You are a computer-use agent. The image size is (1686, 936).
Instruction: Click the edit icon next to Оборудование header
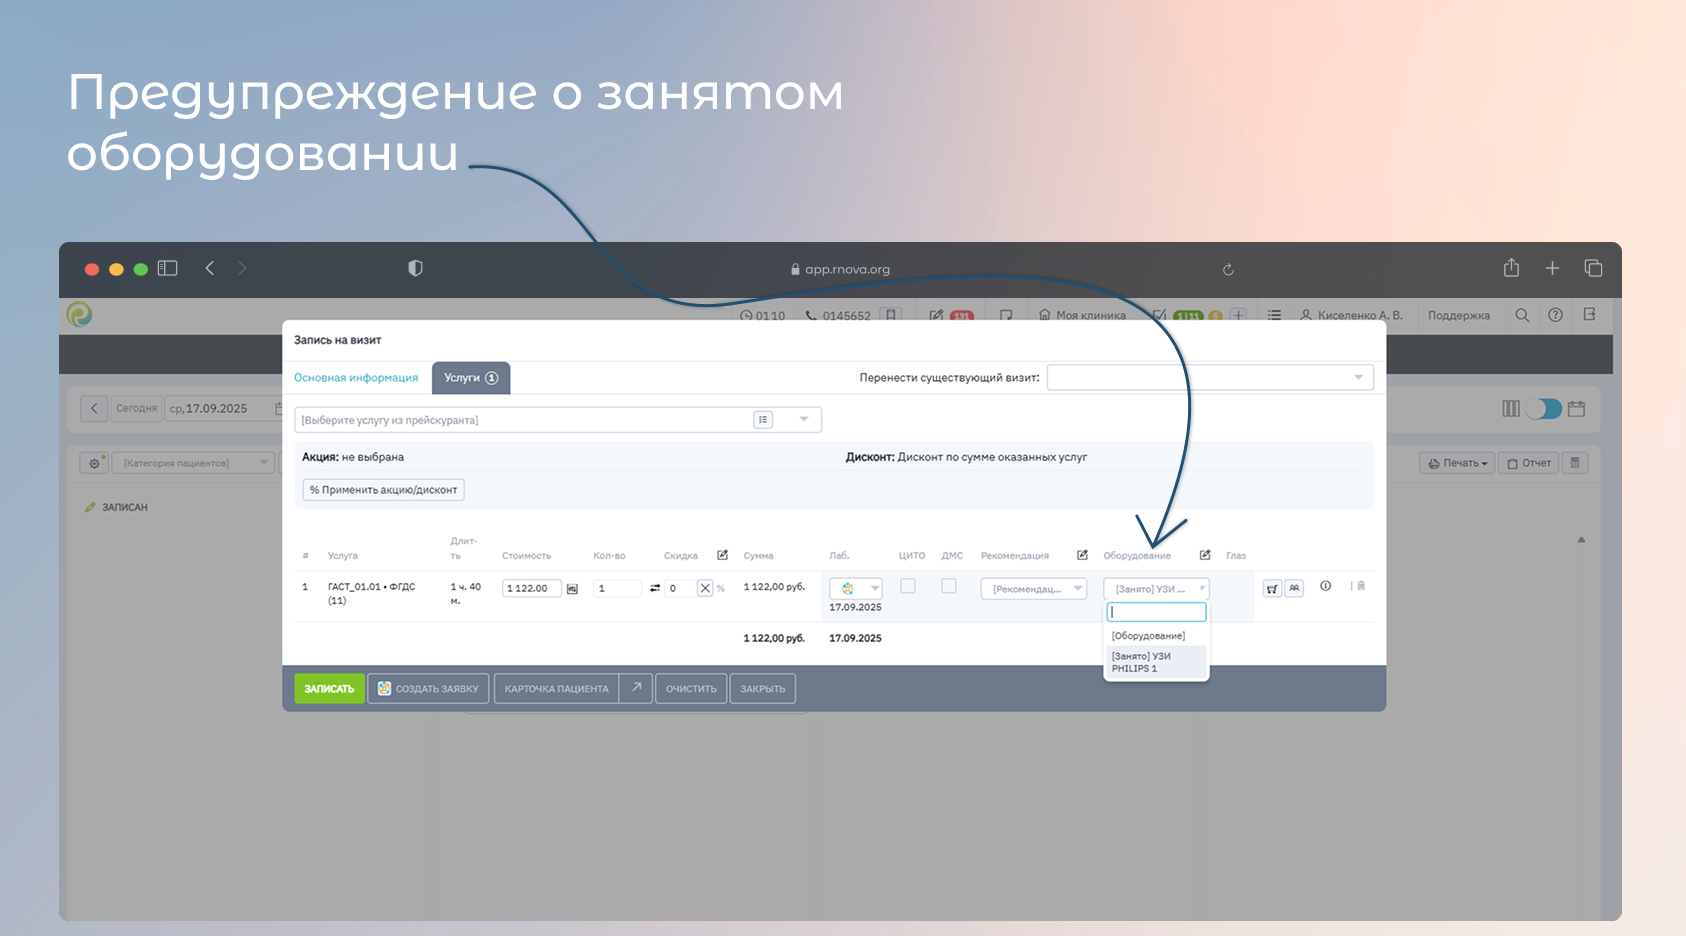tap(1205, 555)
